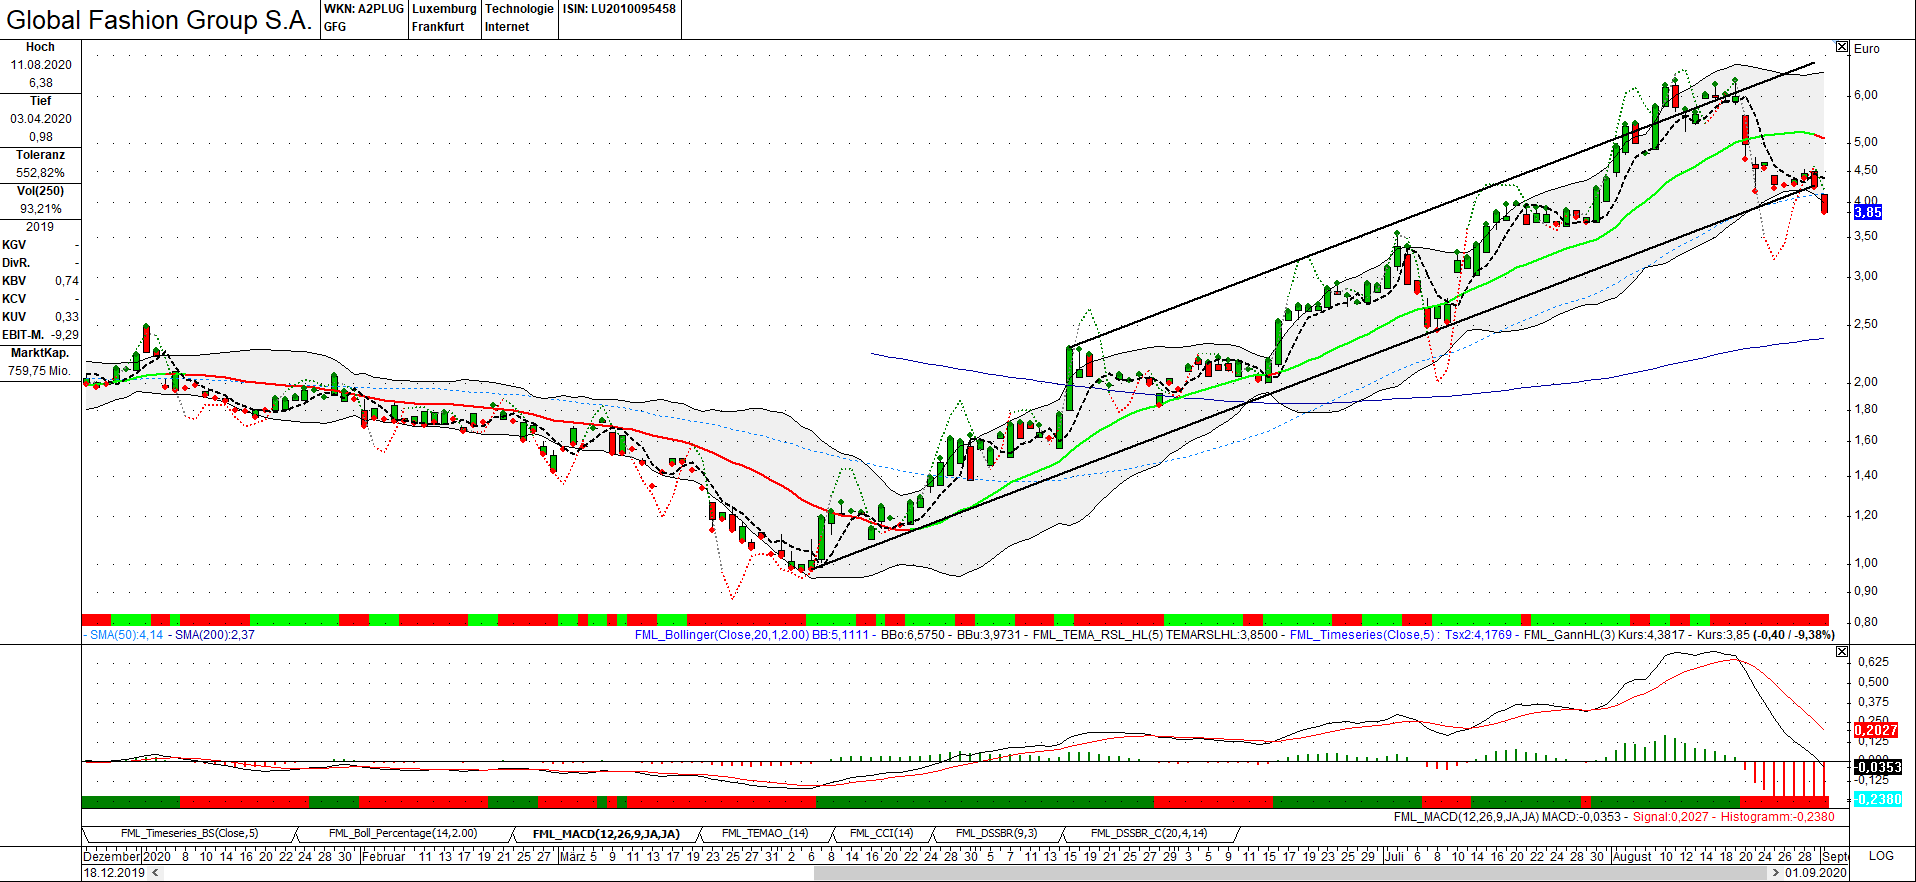Click the red 0,2027 signal value label
Viewport: 1916px width, 882px height.
pyautogui.click(x=1876, y=730)
